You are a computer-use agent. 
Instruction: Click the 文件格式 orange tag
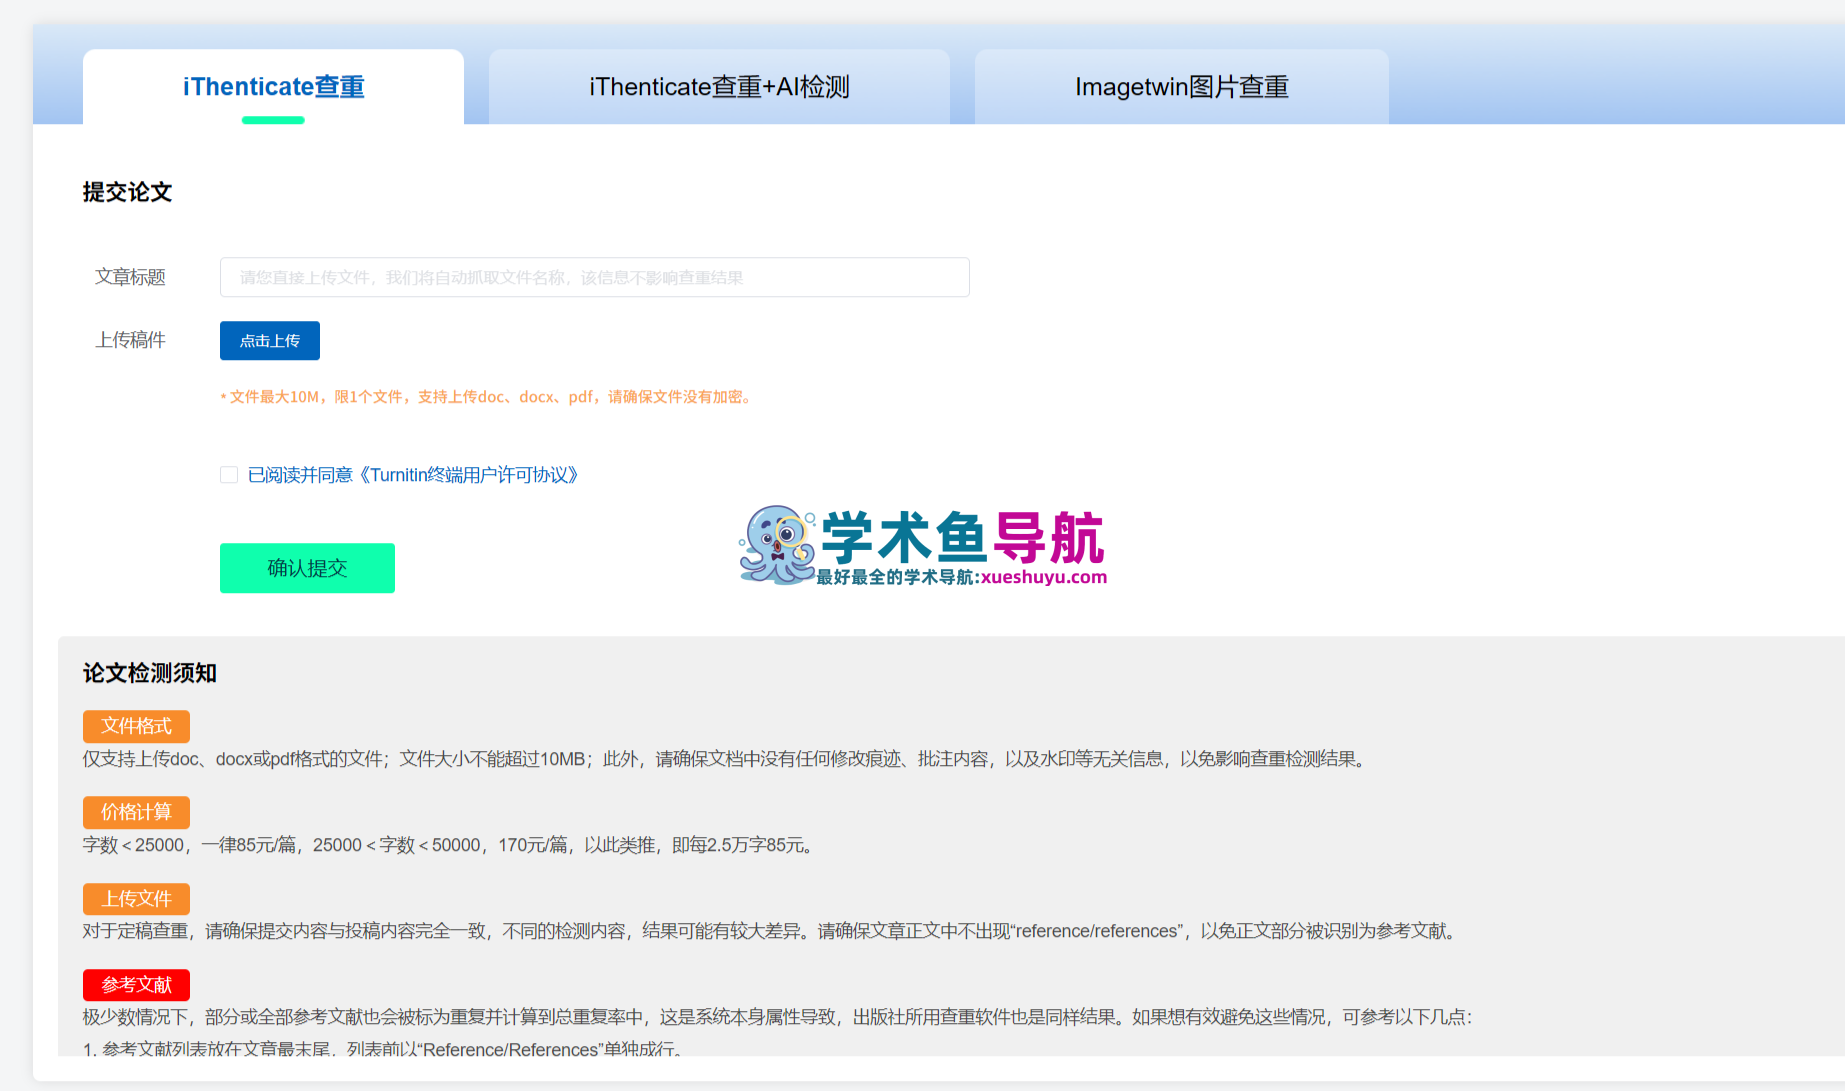pyautogui.click(x=136, y=726)
